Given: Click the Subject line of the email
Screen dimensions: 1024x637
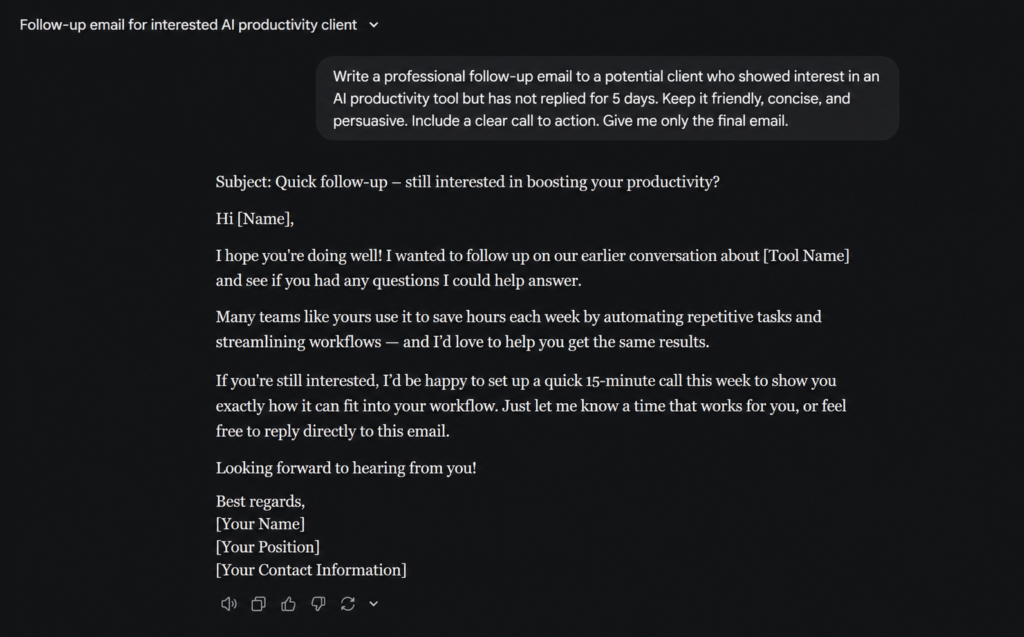Looking at the screenshot, I should coord(468,182).
